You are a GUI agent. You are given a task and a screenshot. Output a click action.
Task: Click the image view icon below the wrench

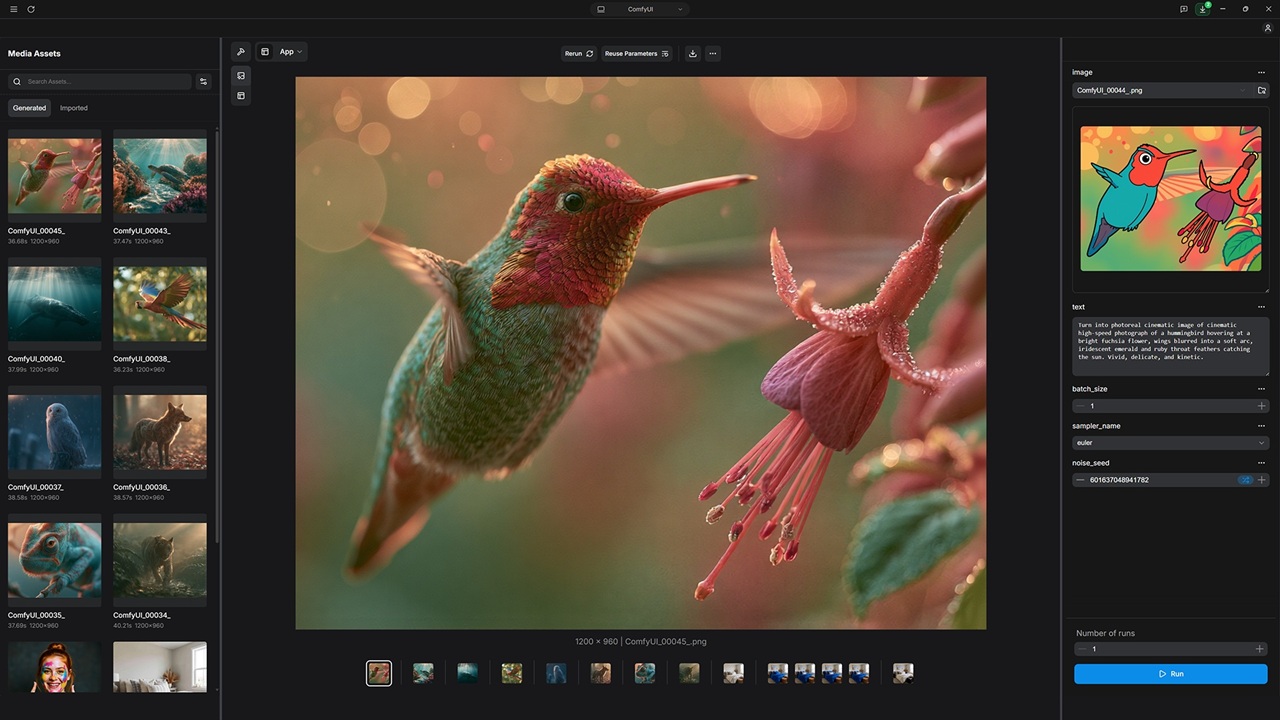pyautogui.click(x=241, y=75)
